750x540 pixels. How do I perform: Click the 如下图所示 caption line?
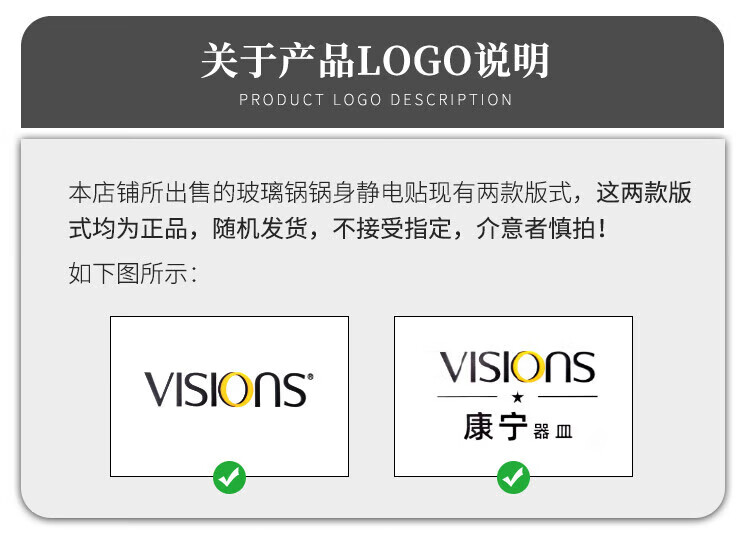132,274
